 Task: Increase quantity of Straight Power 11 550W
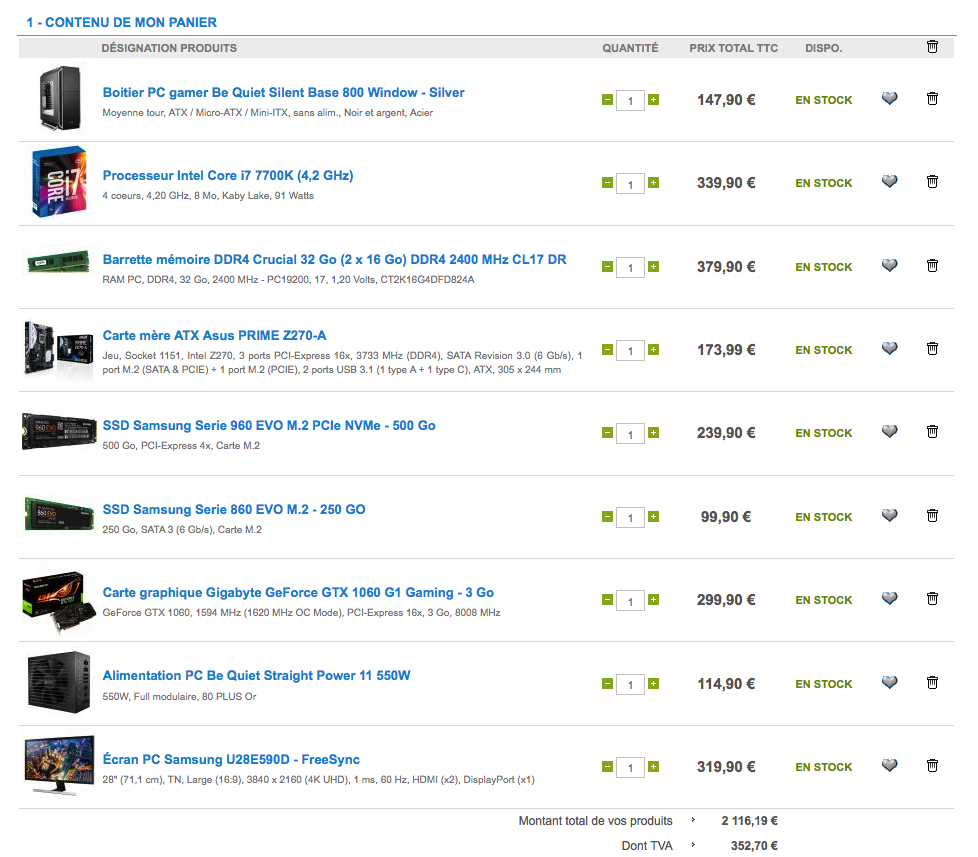653,684
